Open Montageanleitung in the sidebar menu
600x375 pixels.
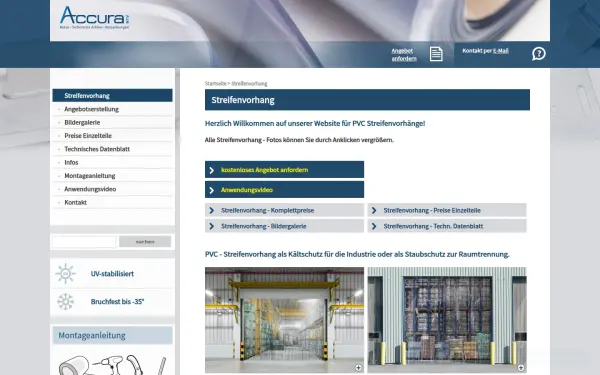112,176
